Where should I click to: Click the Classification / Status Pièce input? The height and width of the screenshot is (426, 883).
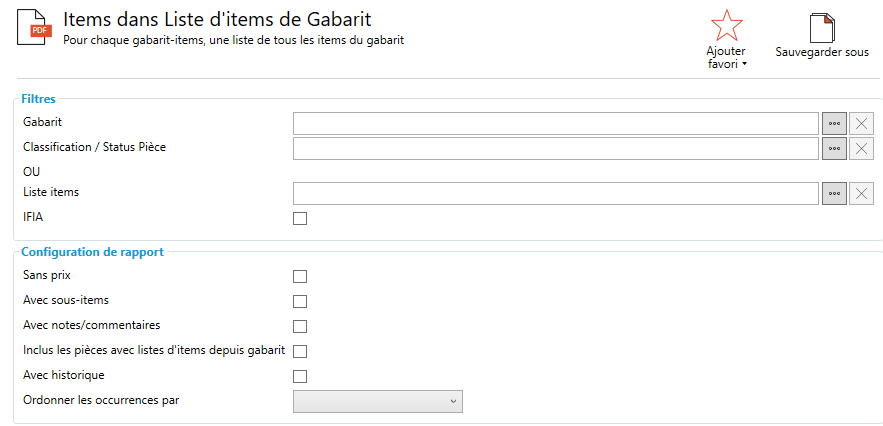coord(555,148)
